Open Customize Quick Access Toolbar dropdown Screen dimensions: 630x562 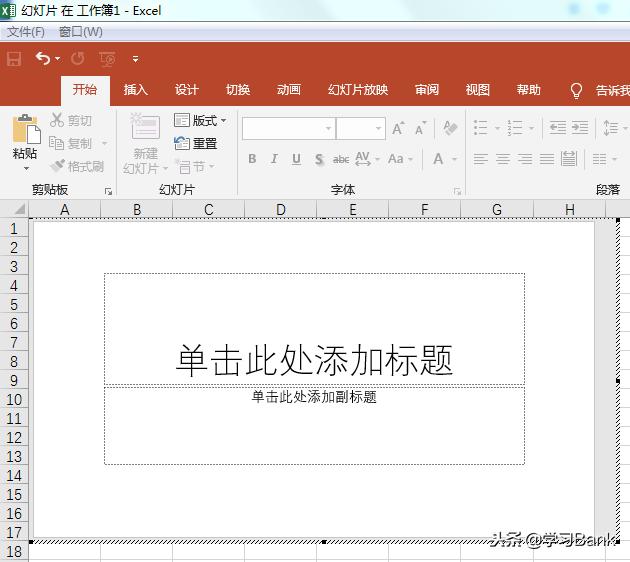click(x=135, y=59)
